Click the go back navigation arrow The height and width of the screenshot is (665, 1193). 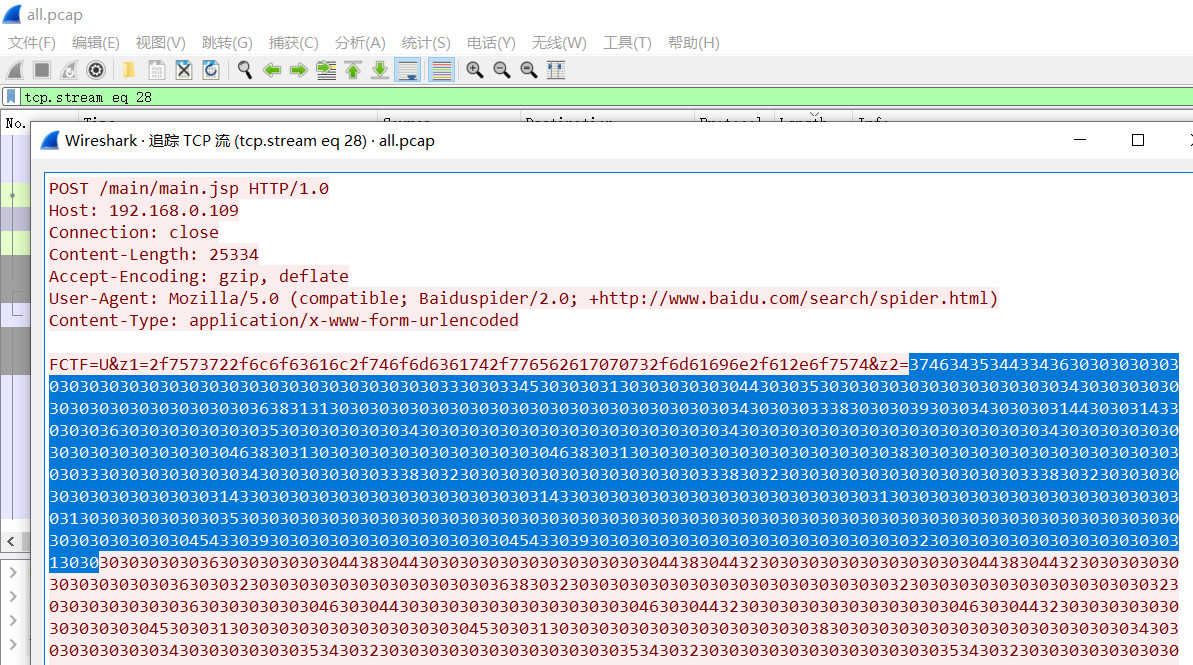[x=271, y=70]
